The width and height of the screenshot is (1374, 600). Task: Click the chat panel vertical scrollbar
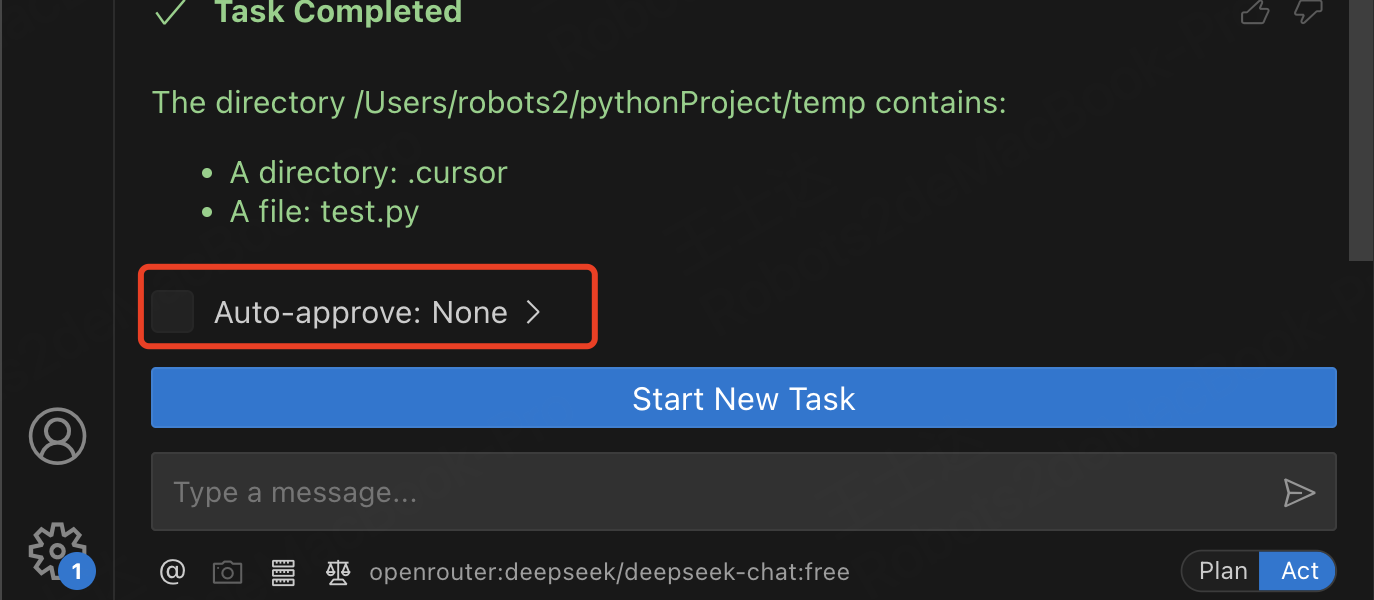point(1361,130)
